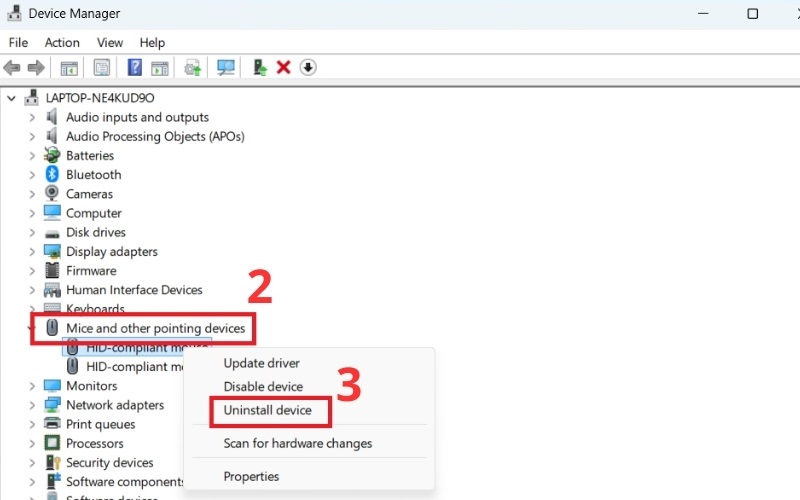Click the Scan for hardware changes monitor icon
The image size is (800, 500).
(x=226, y=68)
